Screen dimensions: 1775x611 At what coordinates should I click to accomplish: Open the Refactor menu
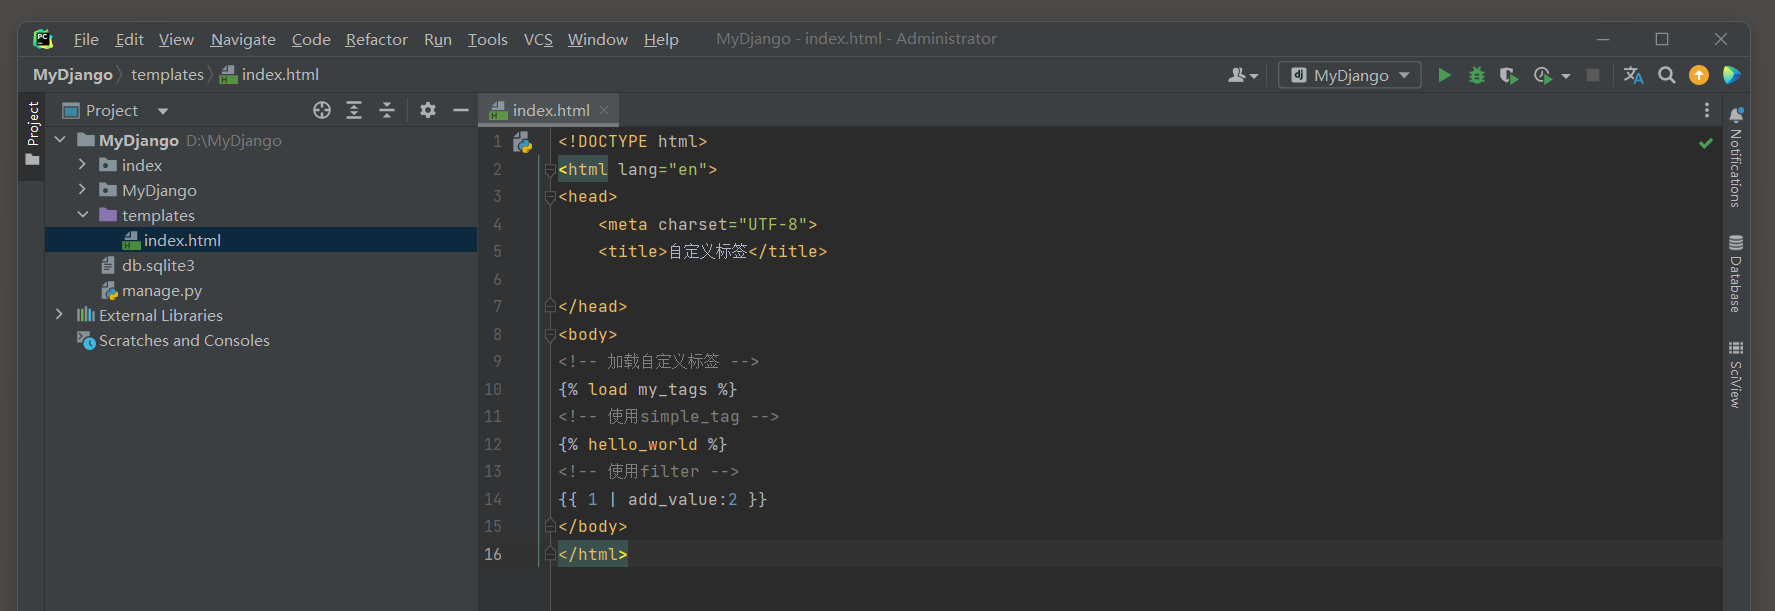(x=377, y=39)
